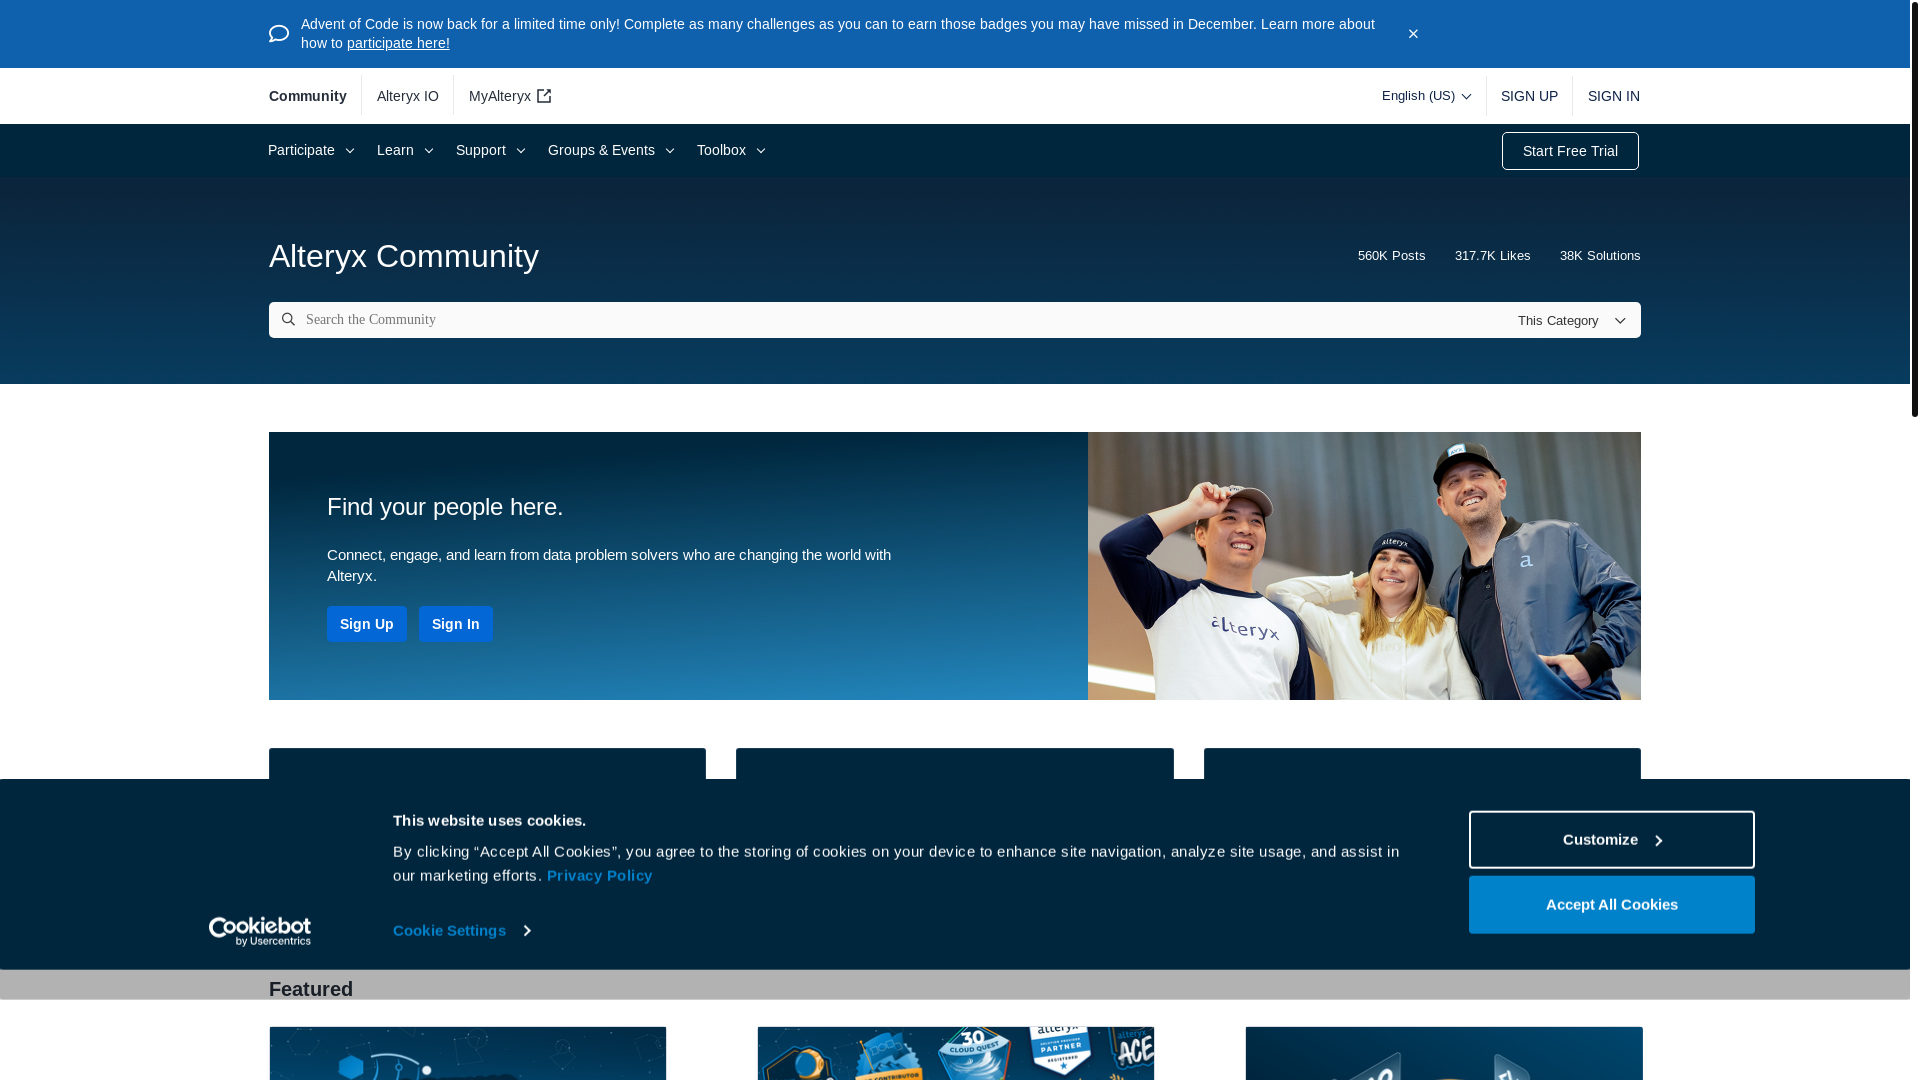Click the Sign Up button in hero banner
This screenshot has width=1920, height=1080.
point(367,624)
